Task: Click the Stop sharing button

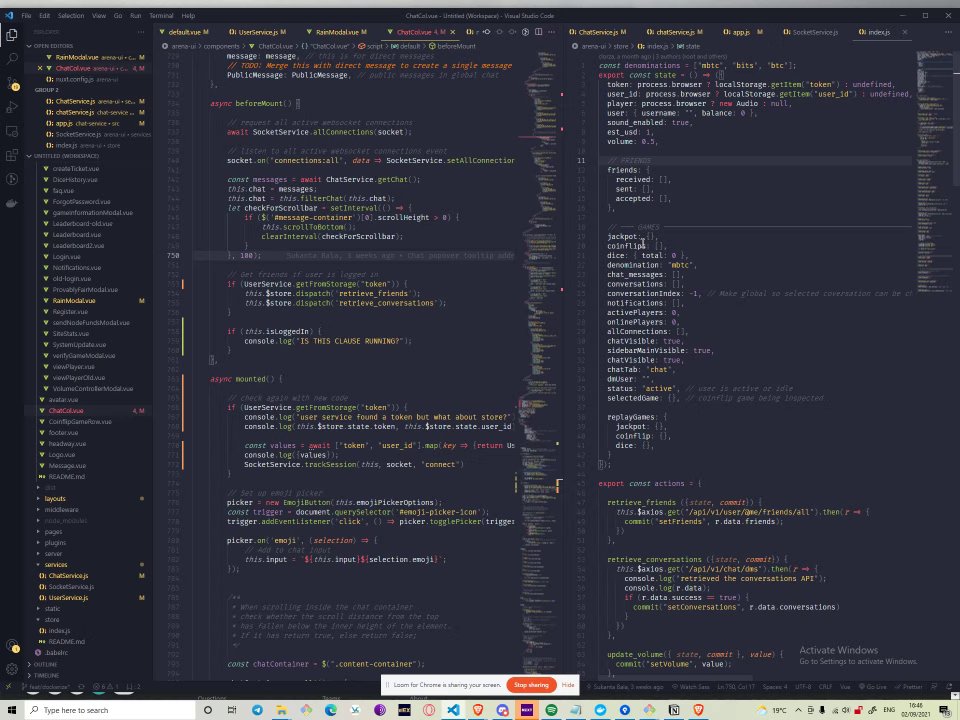Action: click(x=531, y=685)
